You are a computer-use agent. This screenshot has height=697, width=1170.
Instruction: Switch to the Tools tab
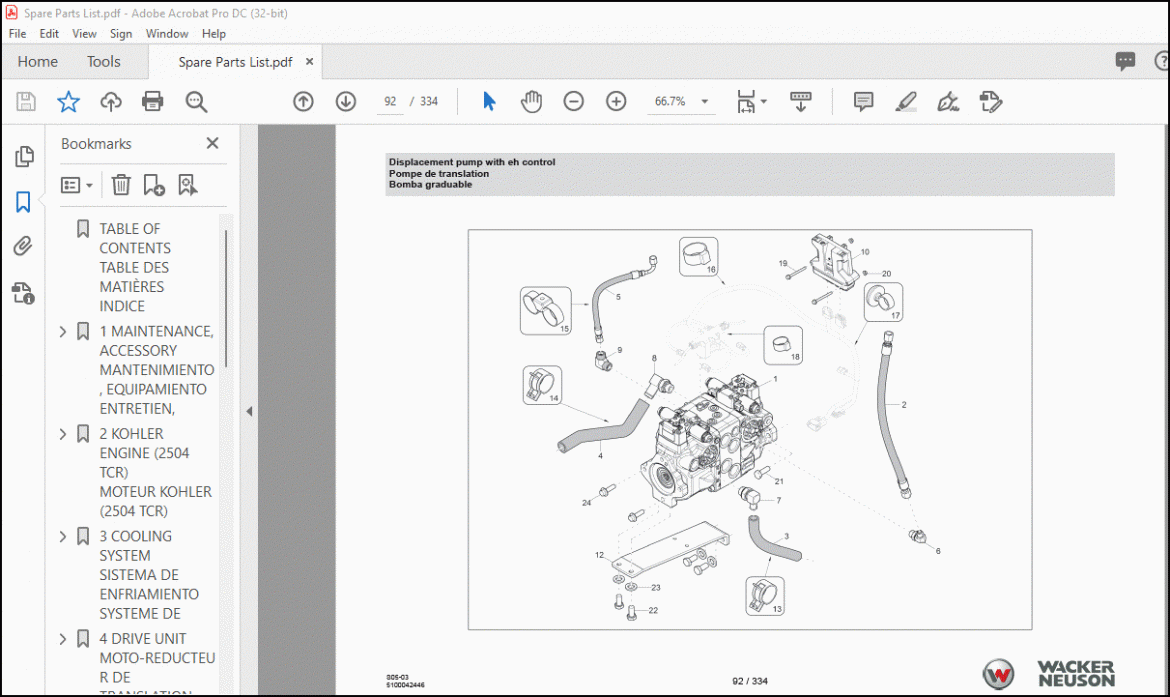(x=103, y=62)
